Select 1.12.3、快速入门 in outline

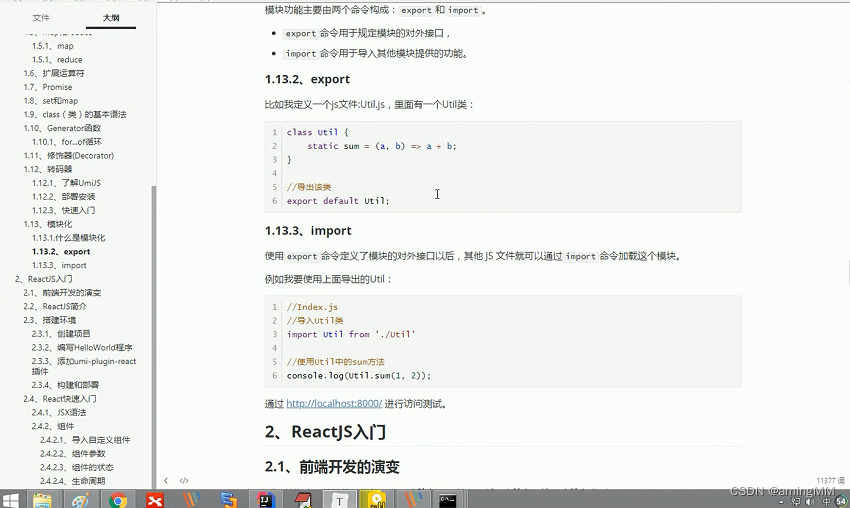[63, 210]
